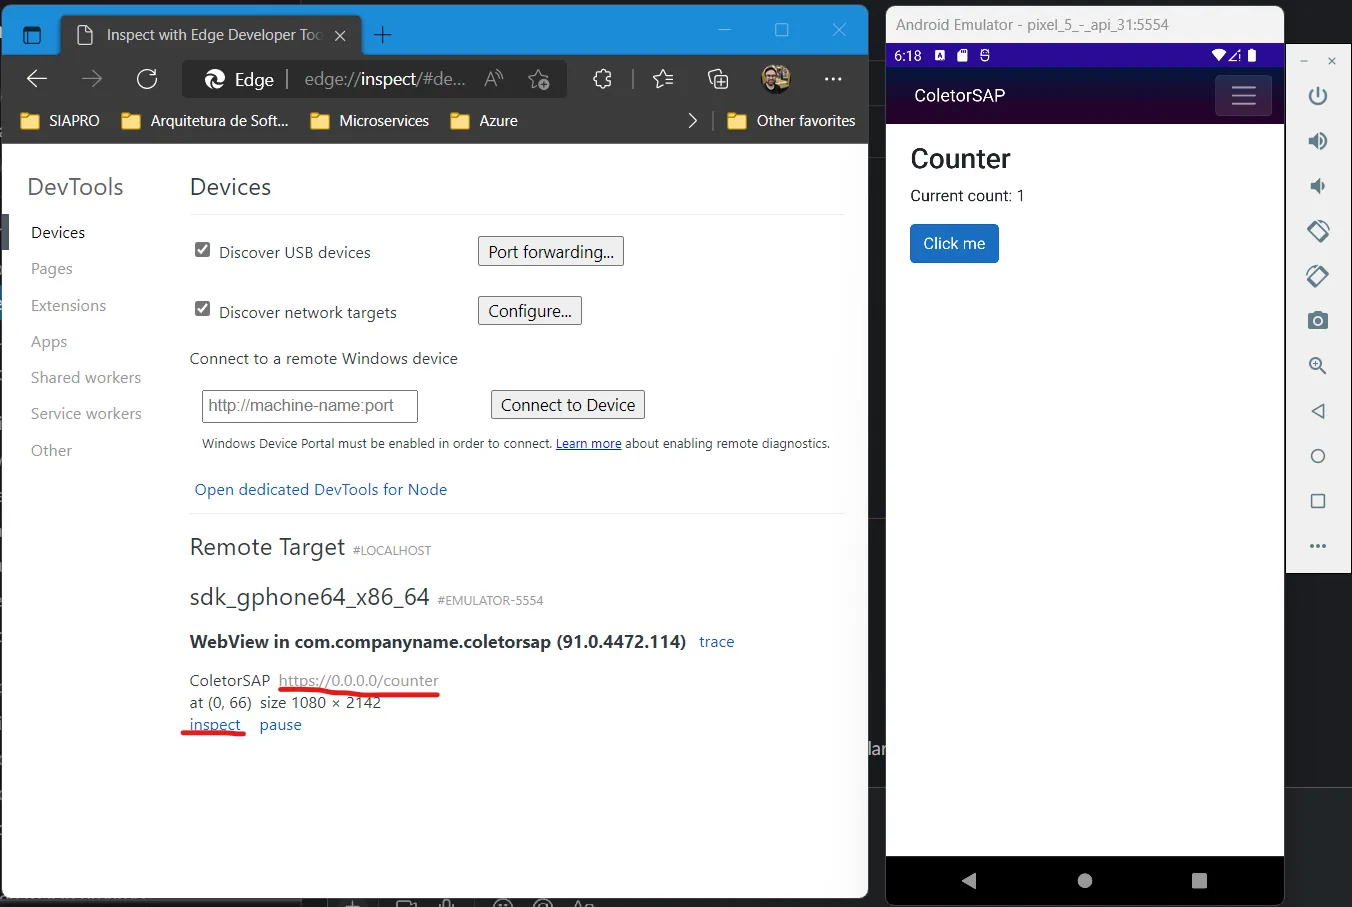Click the emulator toolbar home circle icon

tap(1318, 456)
